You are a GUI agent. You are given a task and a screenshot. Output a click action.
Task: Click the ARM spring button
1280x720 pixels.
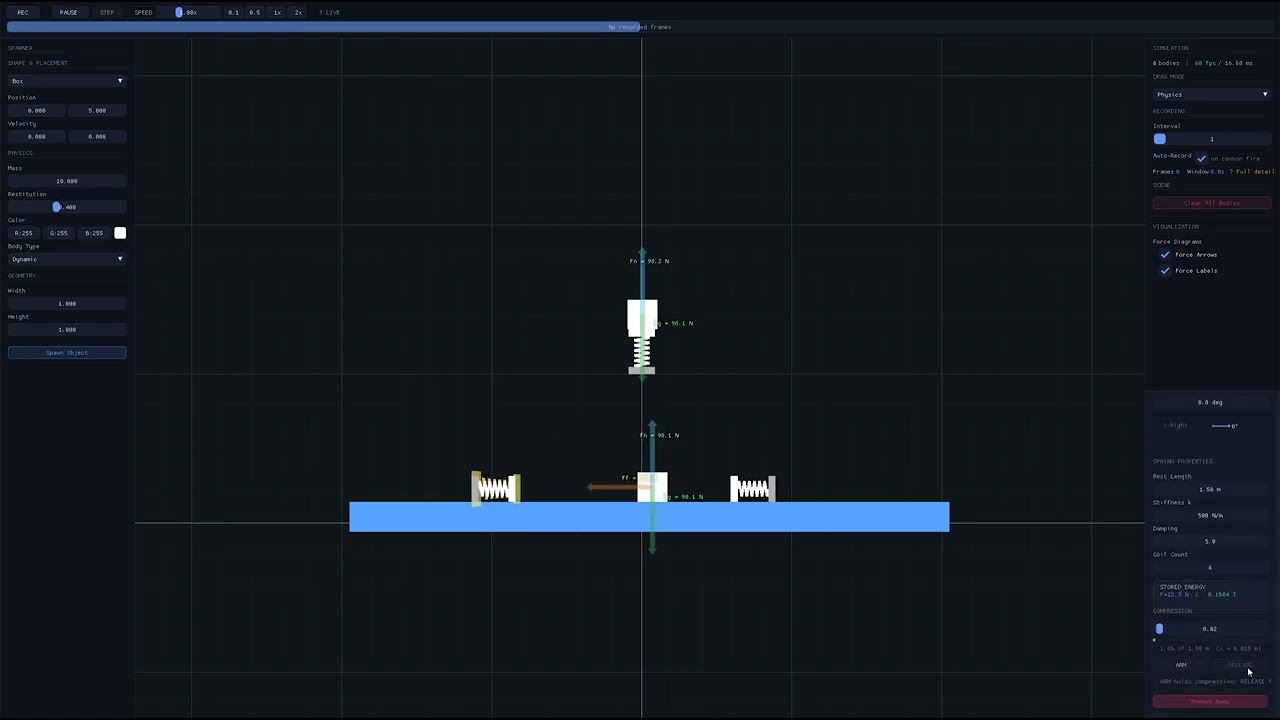click(x=1181, y=665)
